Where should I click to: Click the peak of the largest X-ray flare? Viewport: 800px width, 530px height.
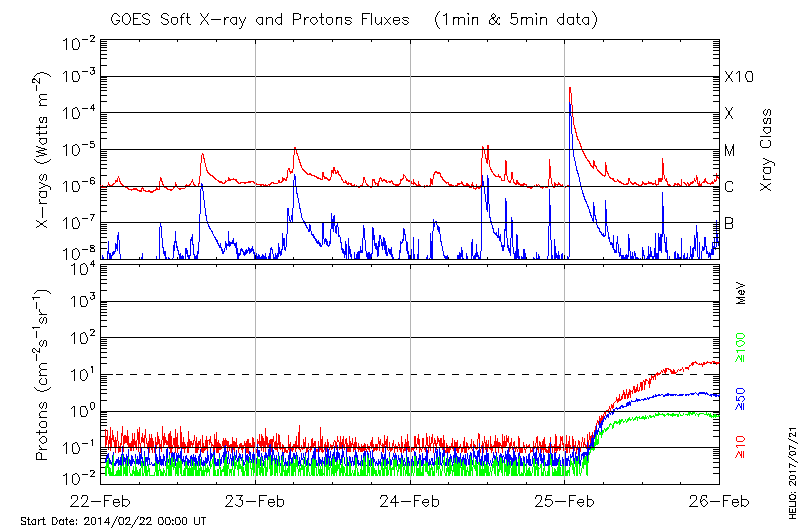pos(570,88)
